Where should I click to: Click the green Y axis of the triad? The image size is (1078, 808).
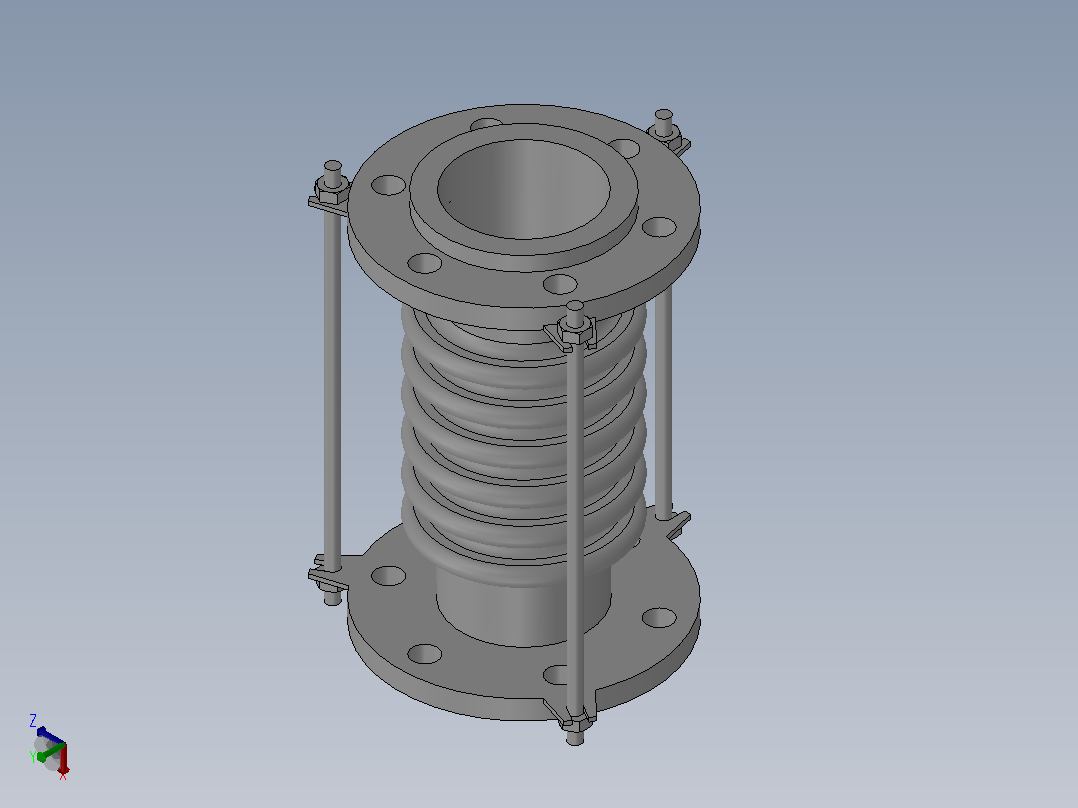pyautogui.click(x=50, y=752)
